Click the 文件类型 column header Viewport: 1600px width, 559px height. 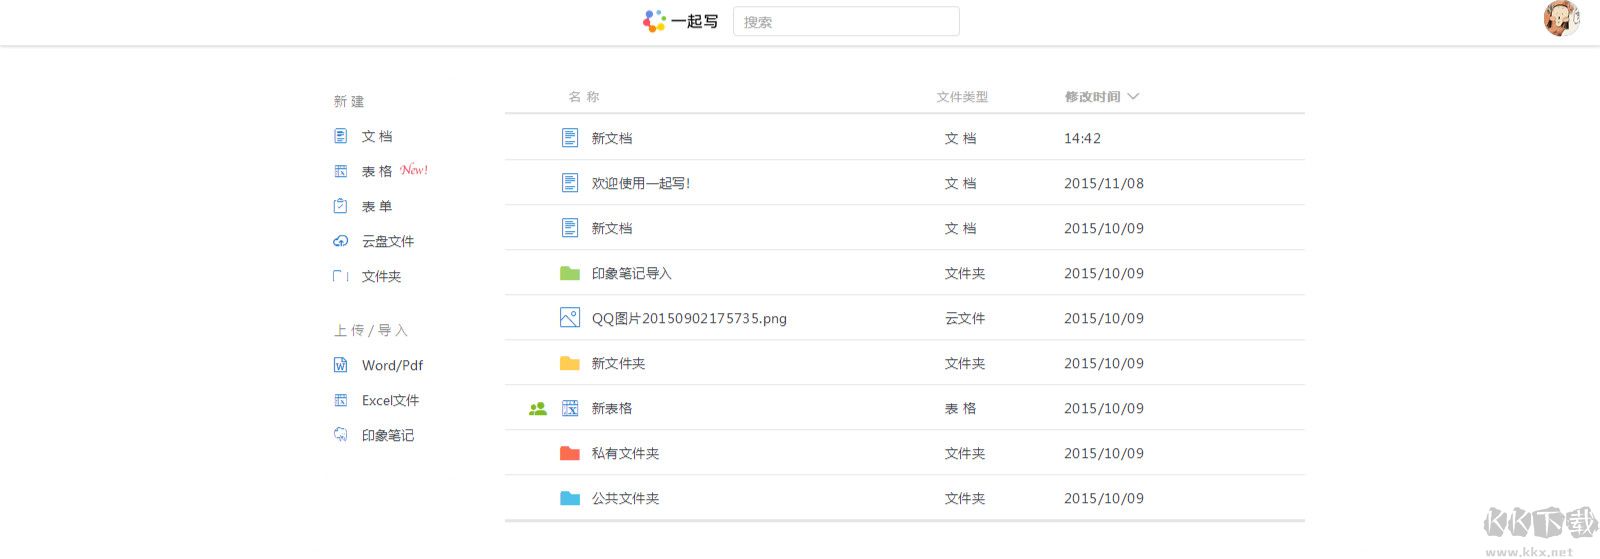pos(962,97)
